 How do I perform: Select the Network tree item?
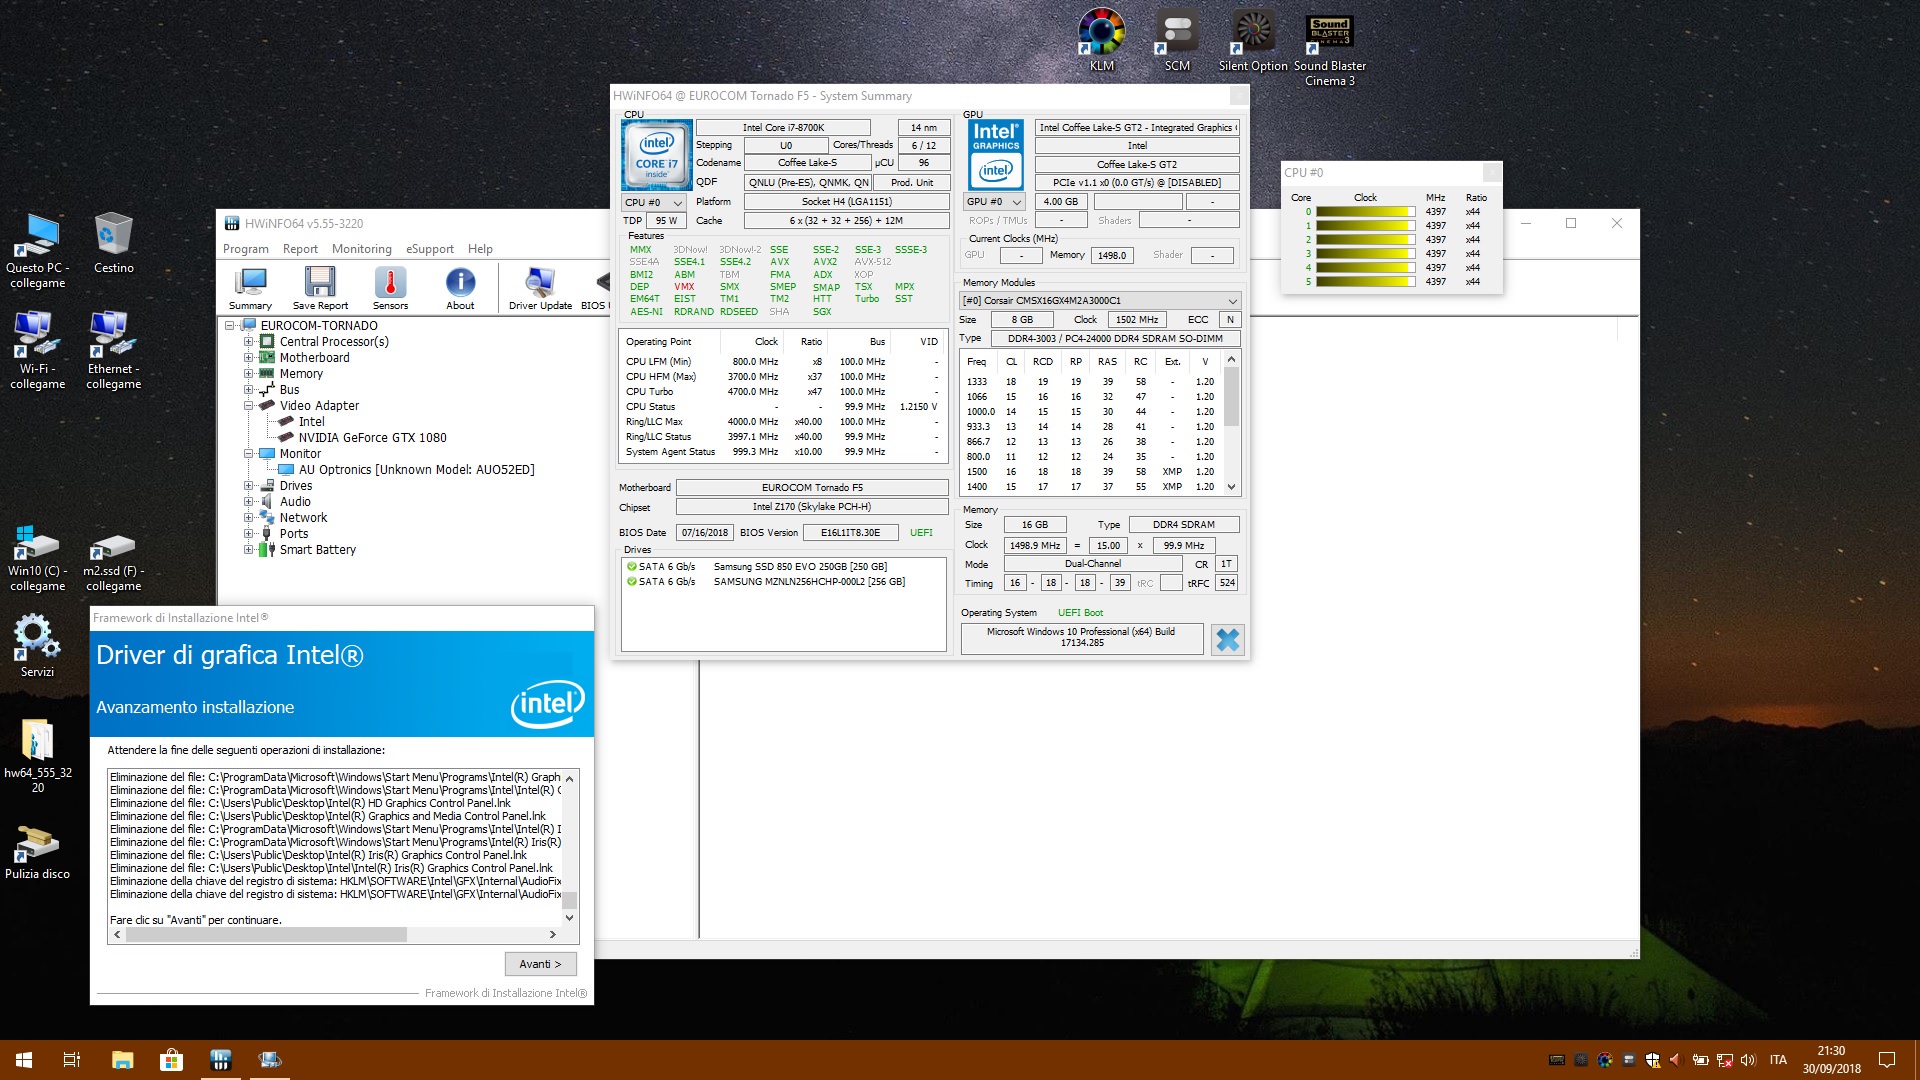[x=303, y=517]
